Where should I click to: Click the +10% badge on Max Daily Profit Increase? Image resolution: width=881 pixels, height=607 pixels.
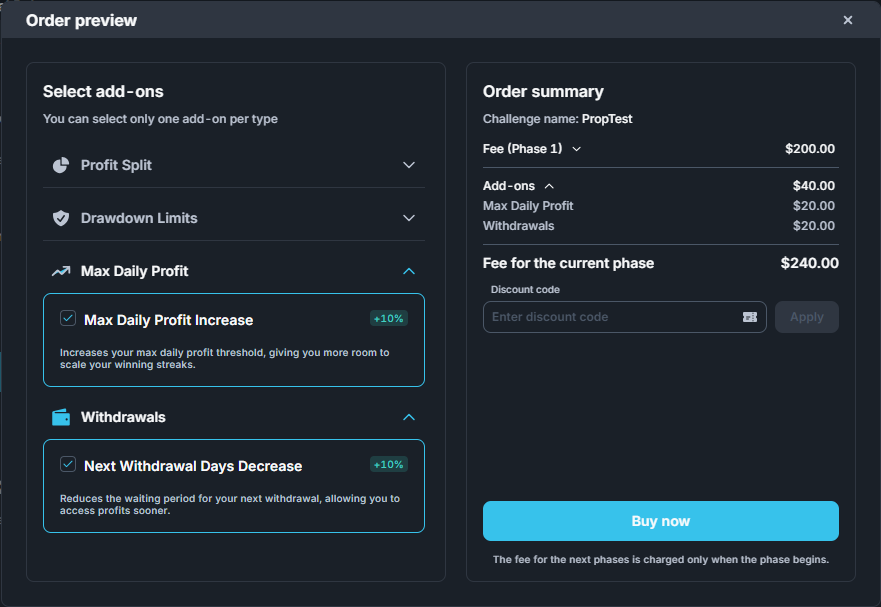point(388,319)
